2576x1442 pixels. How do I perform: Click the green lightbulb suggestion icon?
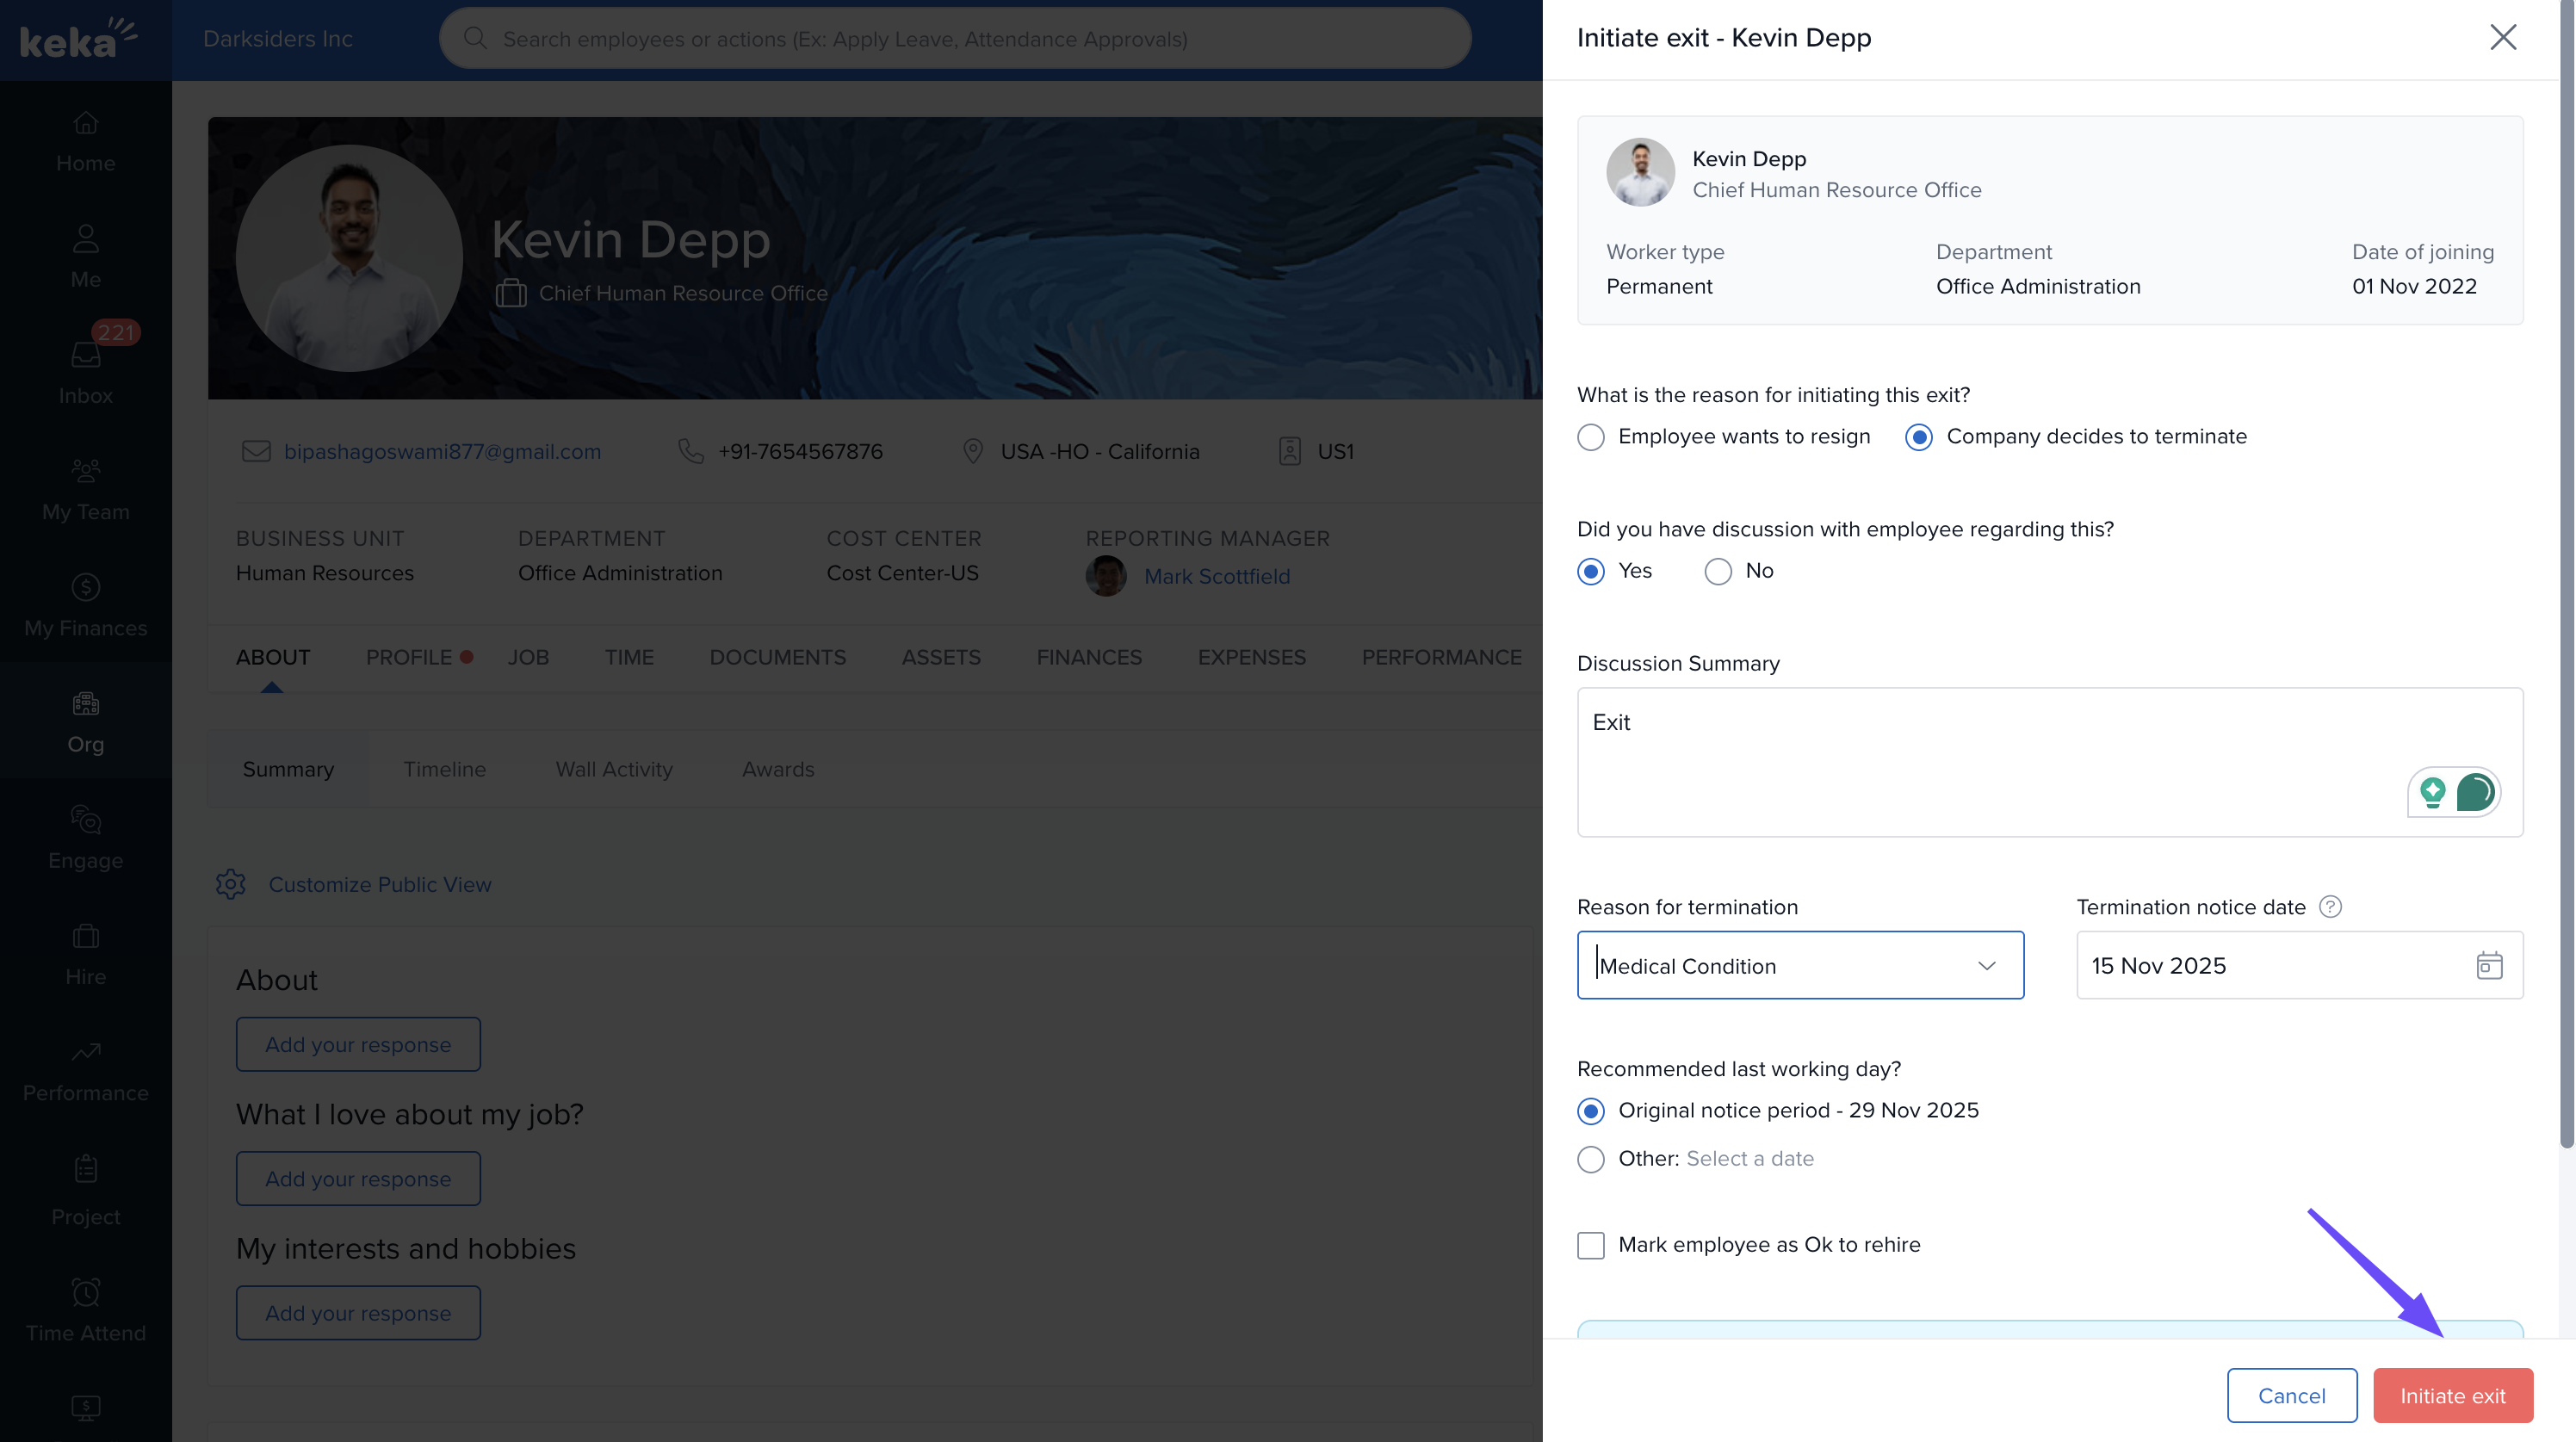[x=2433, y=792]
